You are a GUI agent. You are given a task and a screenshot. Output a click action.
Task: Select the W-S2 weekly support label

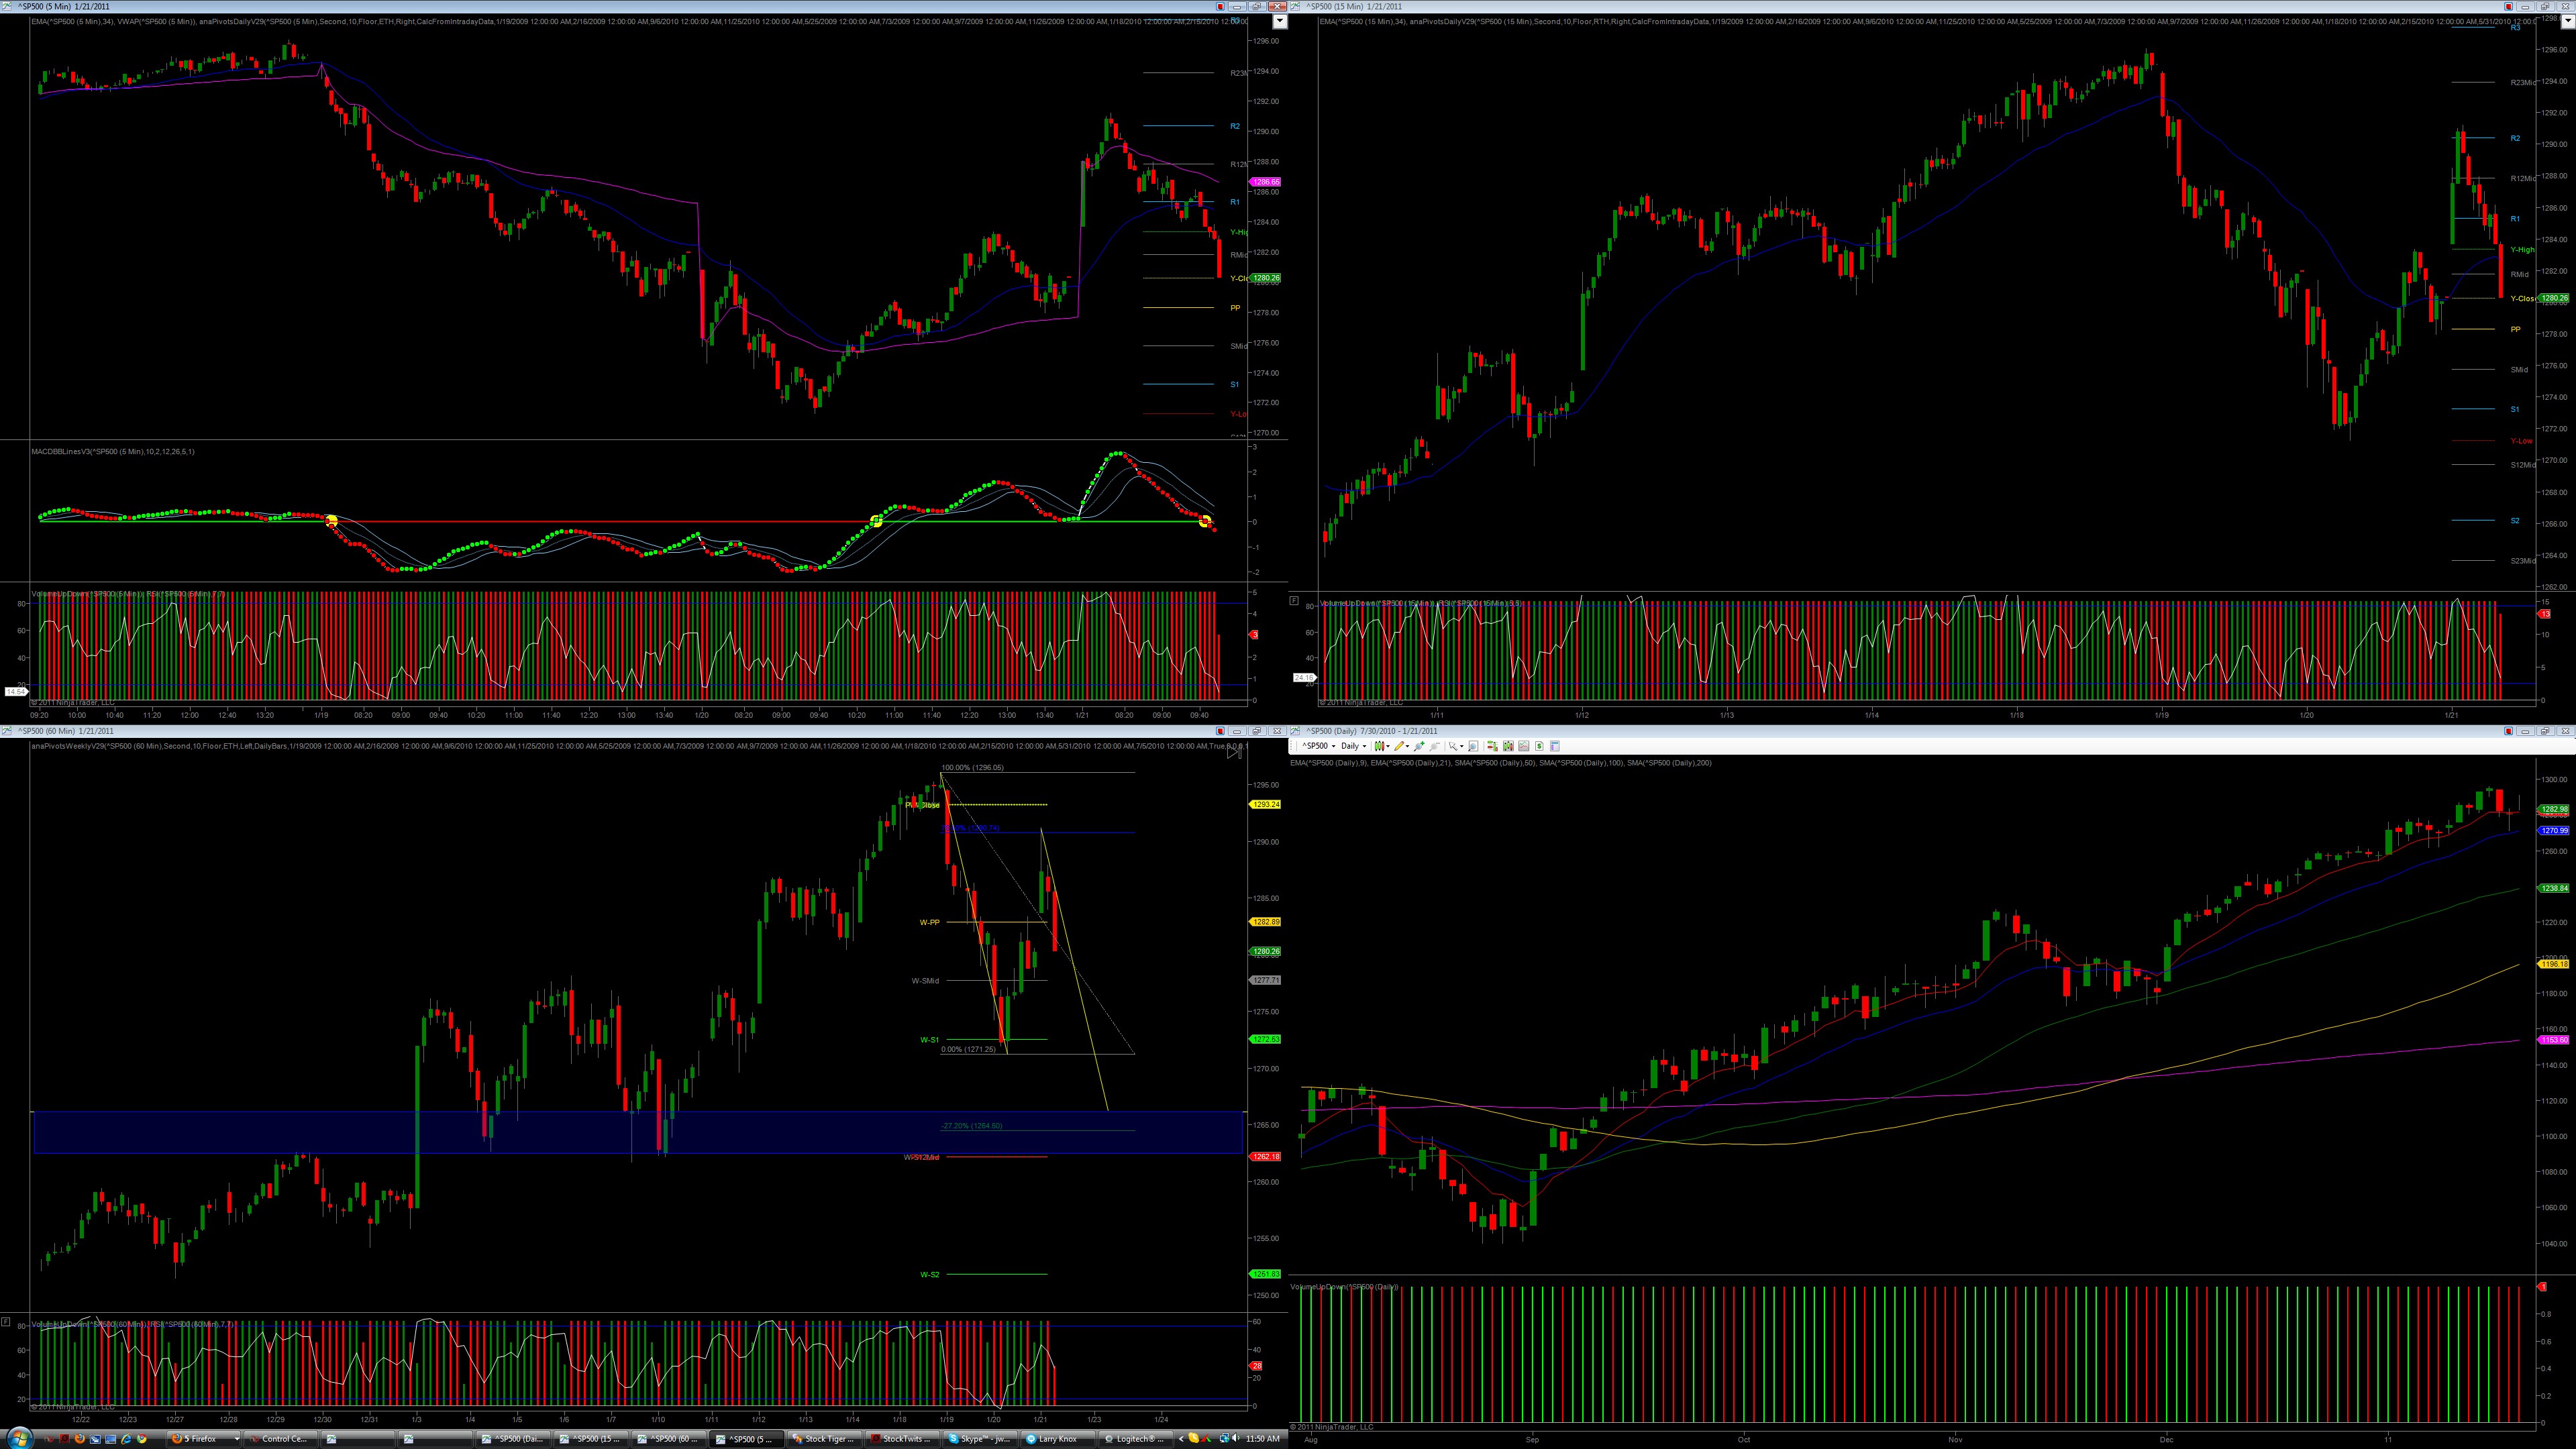tap(929, 1275)
